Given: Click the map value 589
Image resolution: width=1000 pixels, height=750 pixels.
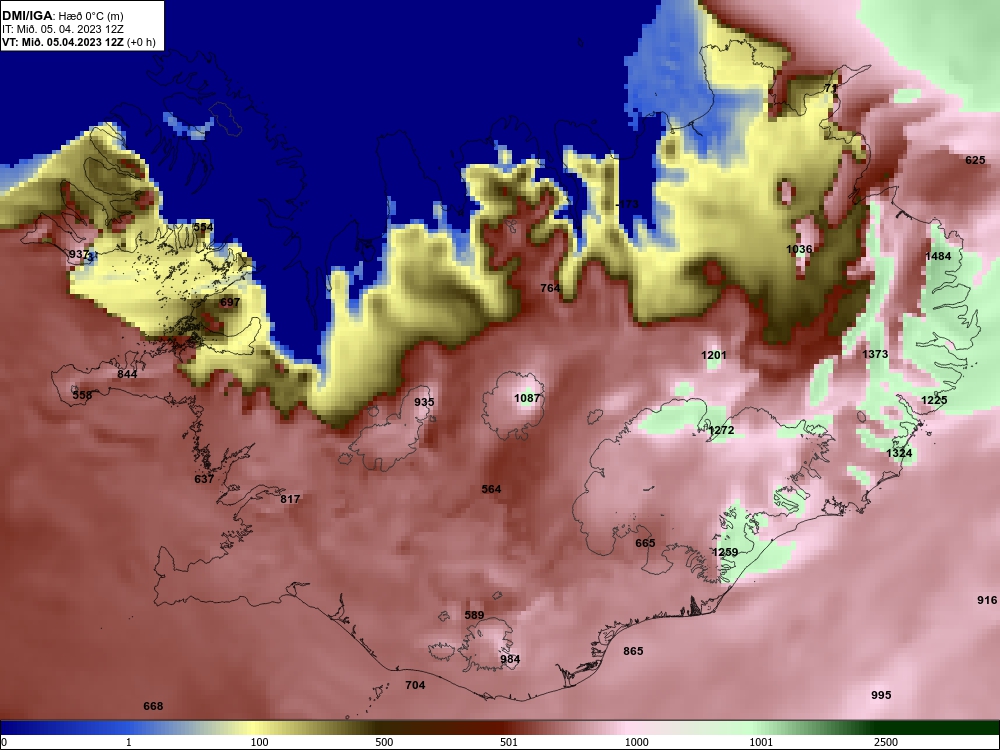Looking at the screenshot, I should [x=474, y=615].
